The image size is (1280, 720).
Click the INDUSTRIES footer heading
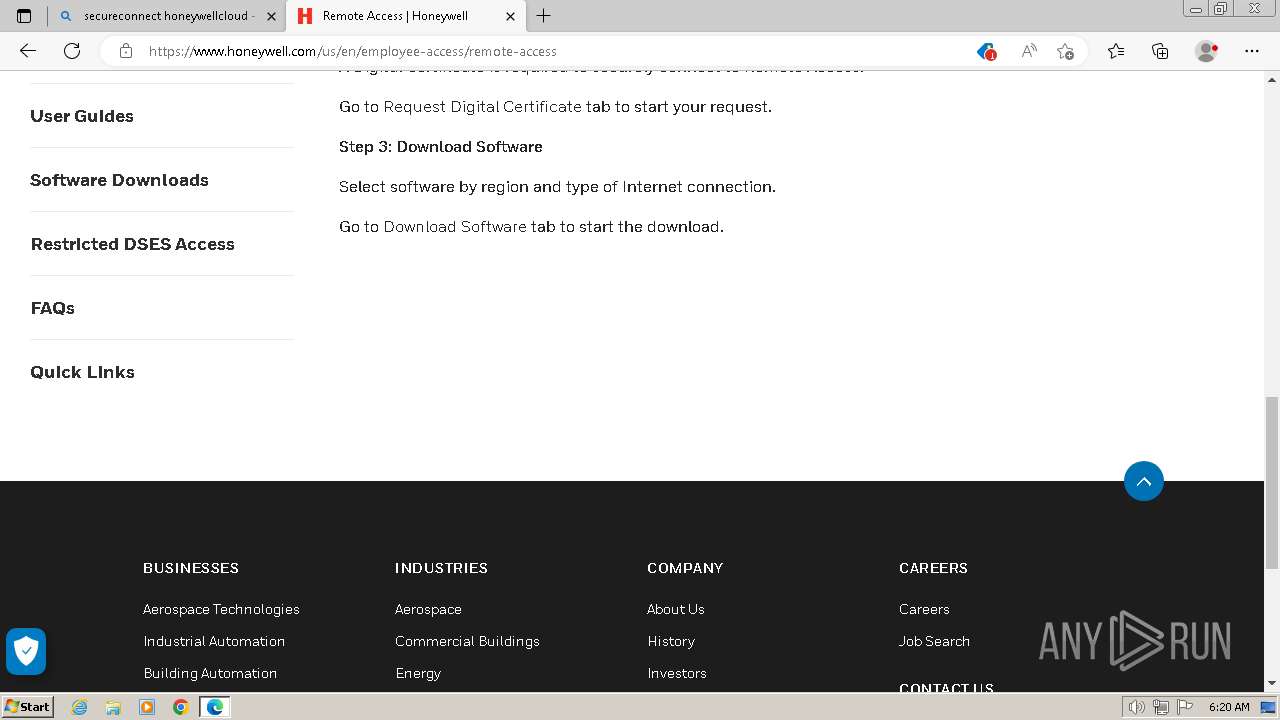(x=441, y=568)
